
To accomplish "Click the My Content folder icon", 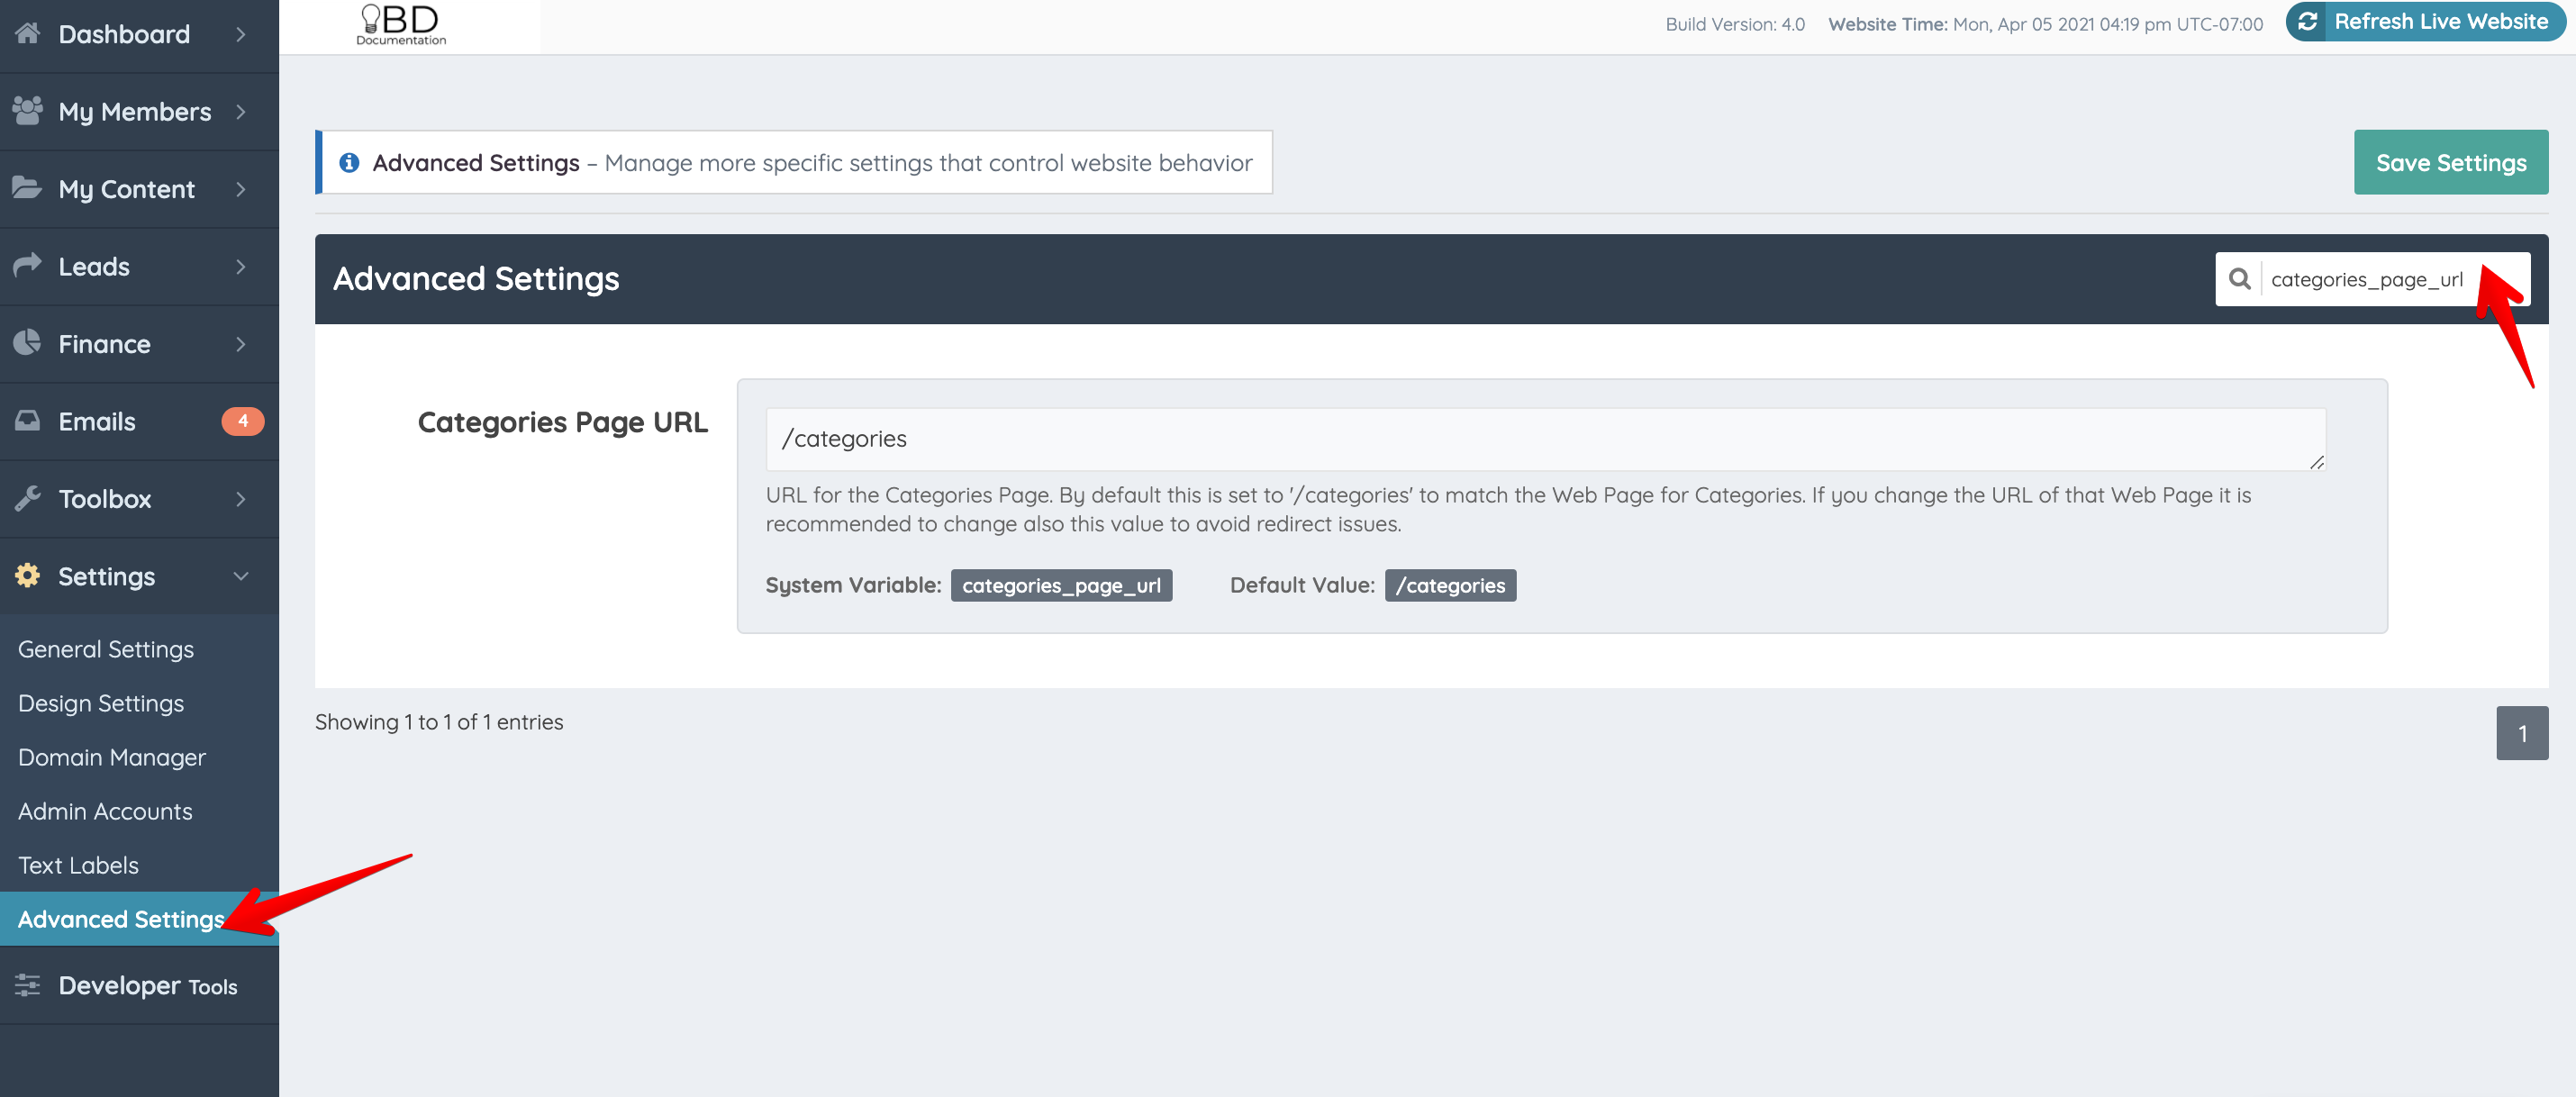I will tap(28, 188).
